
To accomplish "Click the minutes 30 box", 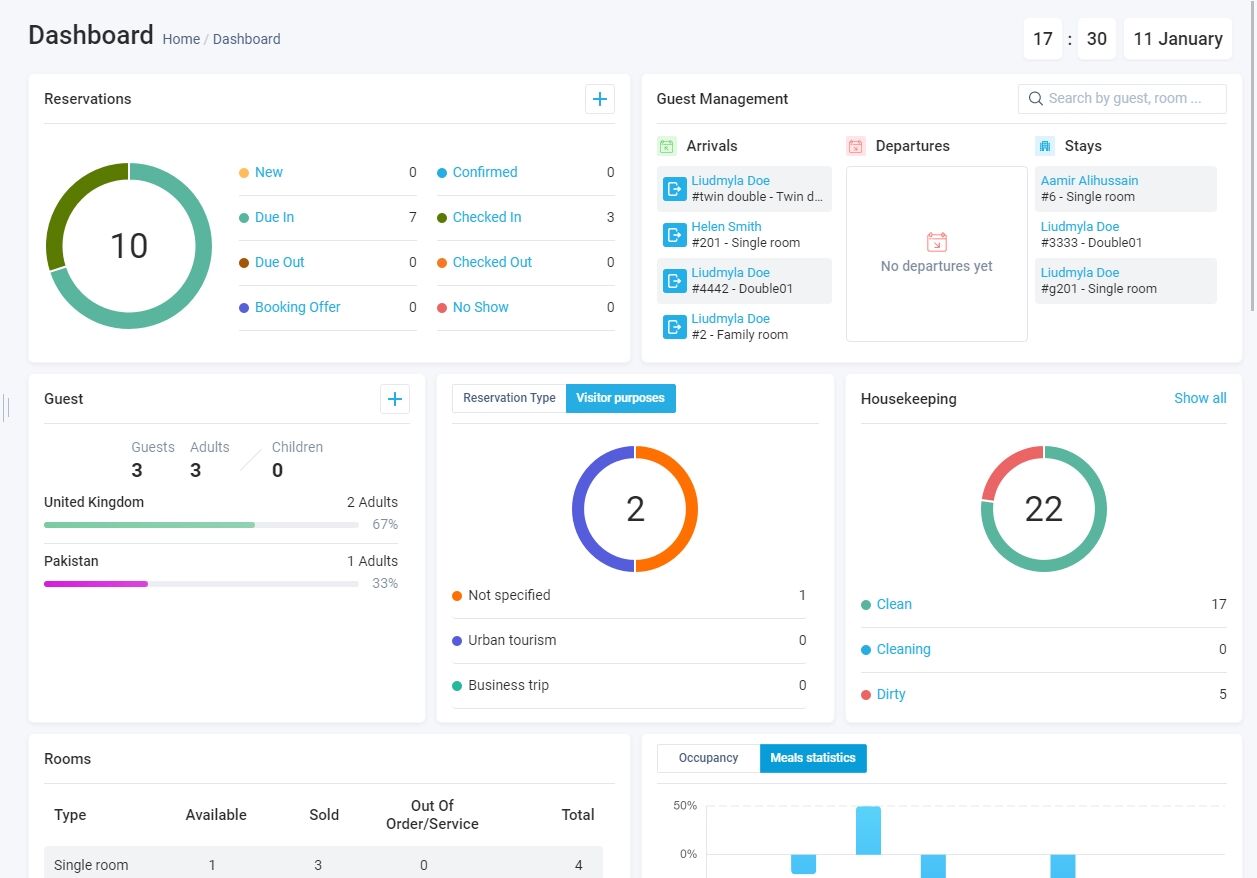I will coord(1097,39).
